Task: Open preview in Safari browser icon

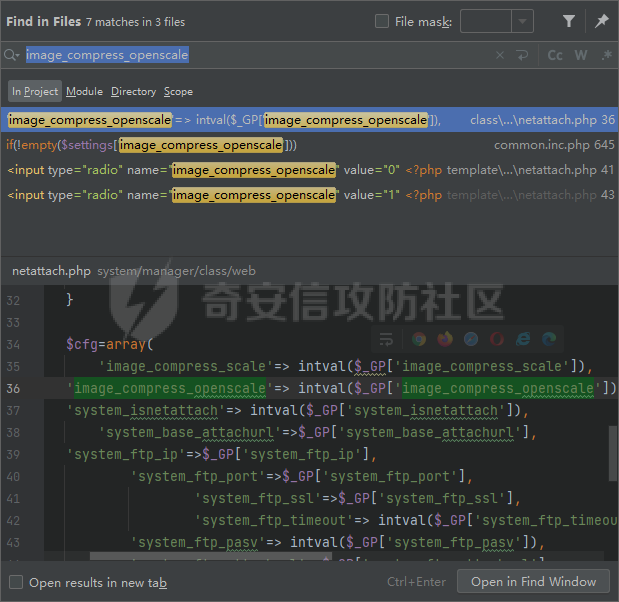Action: (471, 339)
